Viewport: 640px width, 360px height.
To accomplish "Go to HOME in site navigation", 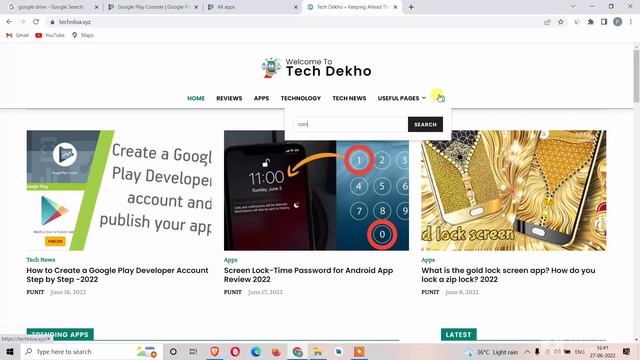I will click(196, 98).
